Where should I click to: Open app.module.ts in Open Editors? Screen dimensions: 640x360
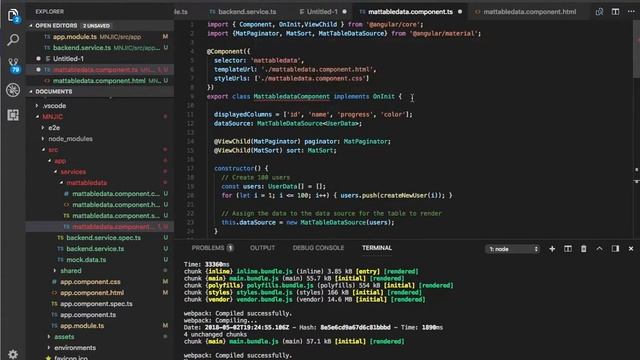click(100, 37)
